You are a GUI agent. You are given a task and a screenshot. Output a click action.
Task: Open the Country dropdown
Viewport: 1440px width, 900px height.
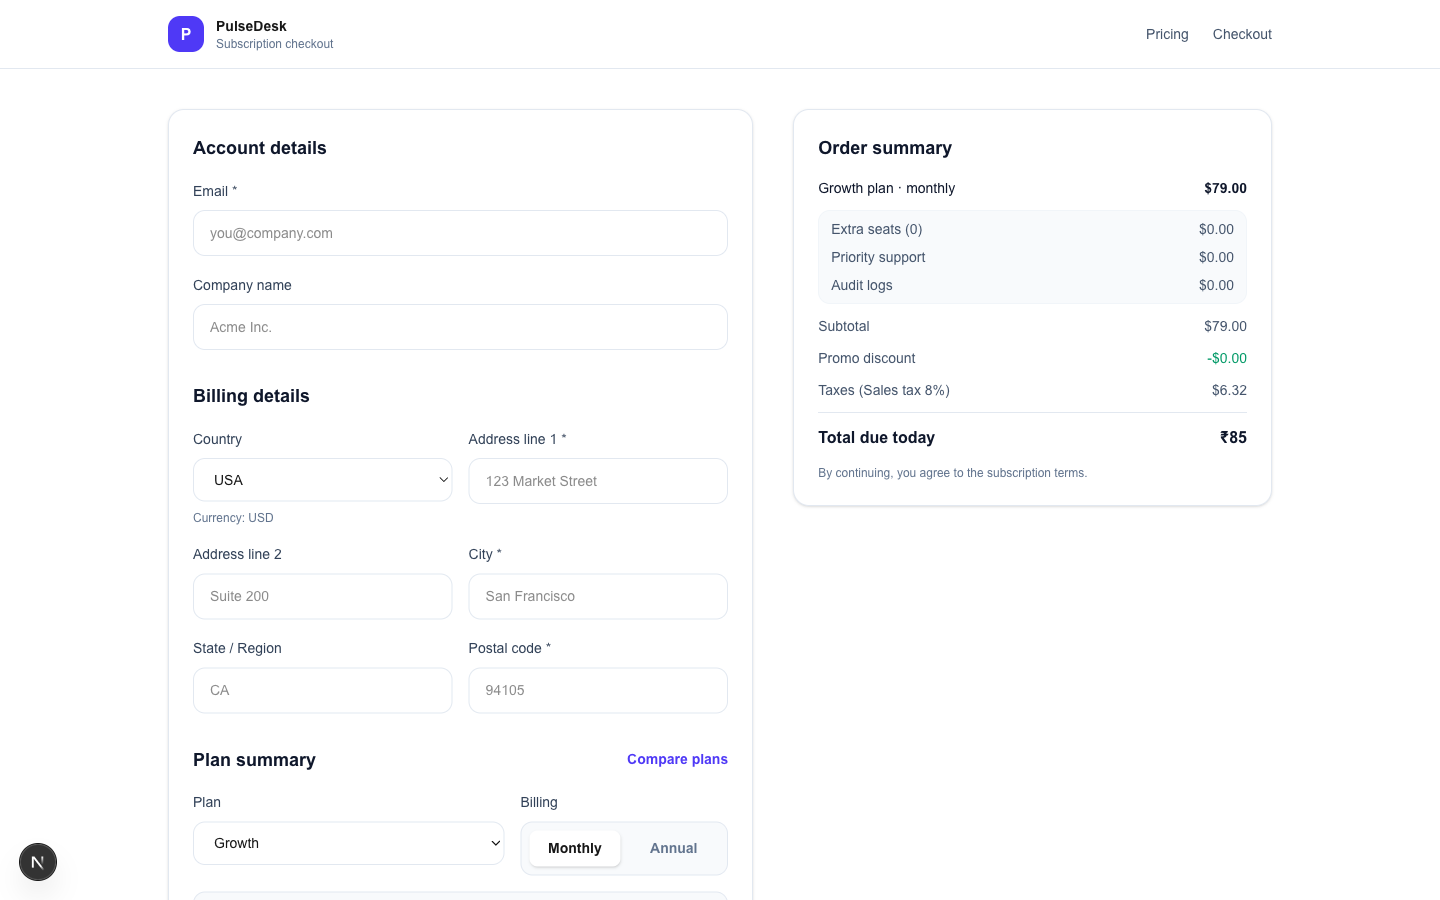pos(322,480)
